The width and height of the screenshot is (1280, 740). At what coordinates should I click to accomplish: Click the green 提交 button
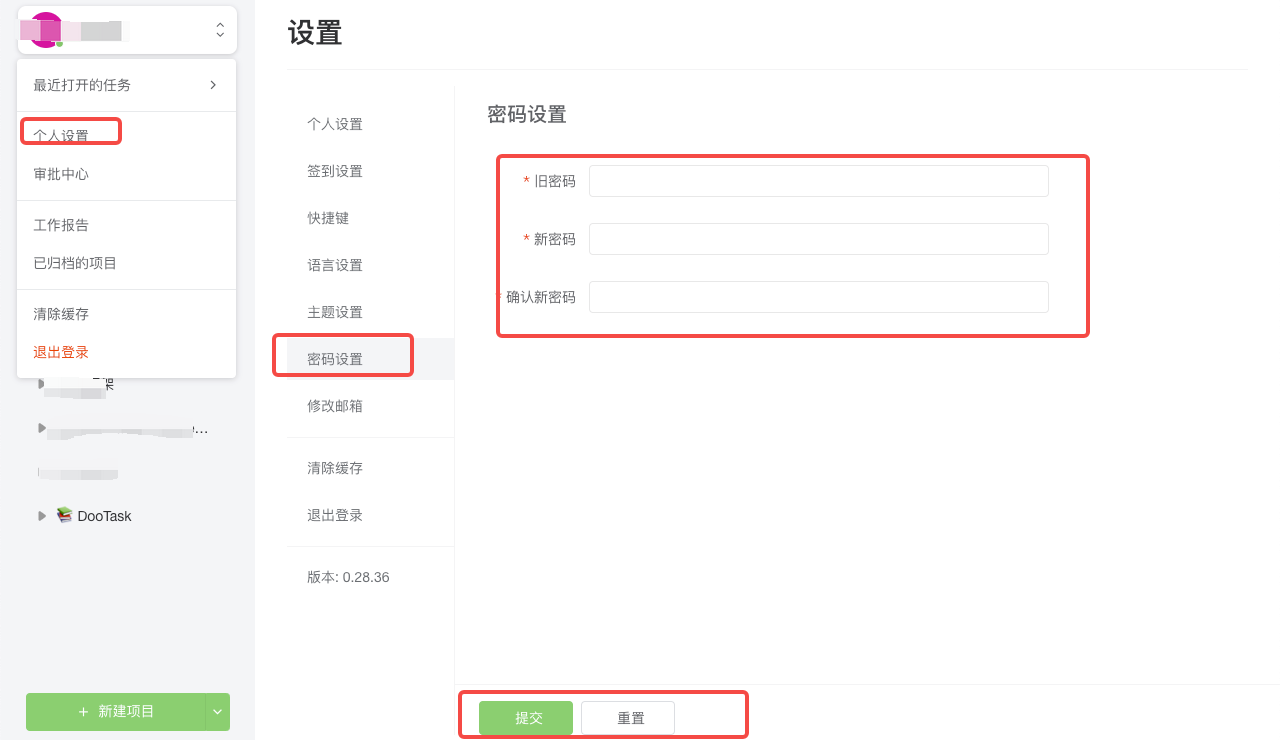(525, 717)
